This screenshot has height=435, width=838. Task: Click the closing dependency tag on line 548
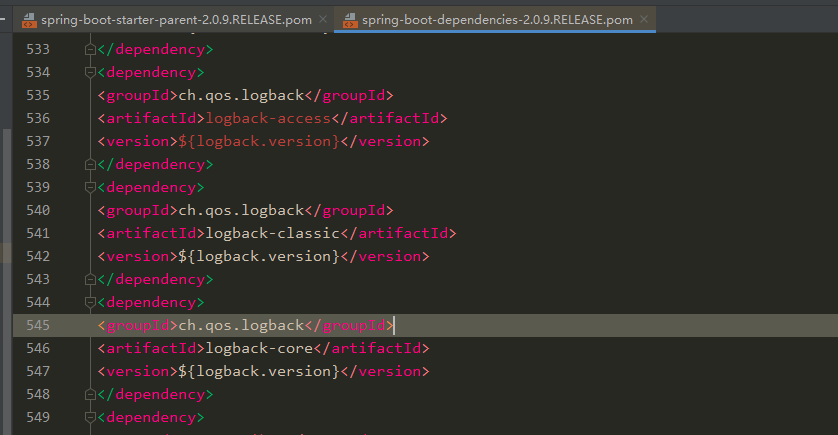click(x=156, y=394)
